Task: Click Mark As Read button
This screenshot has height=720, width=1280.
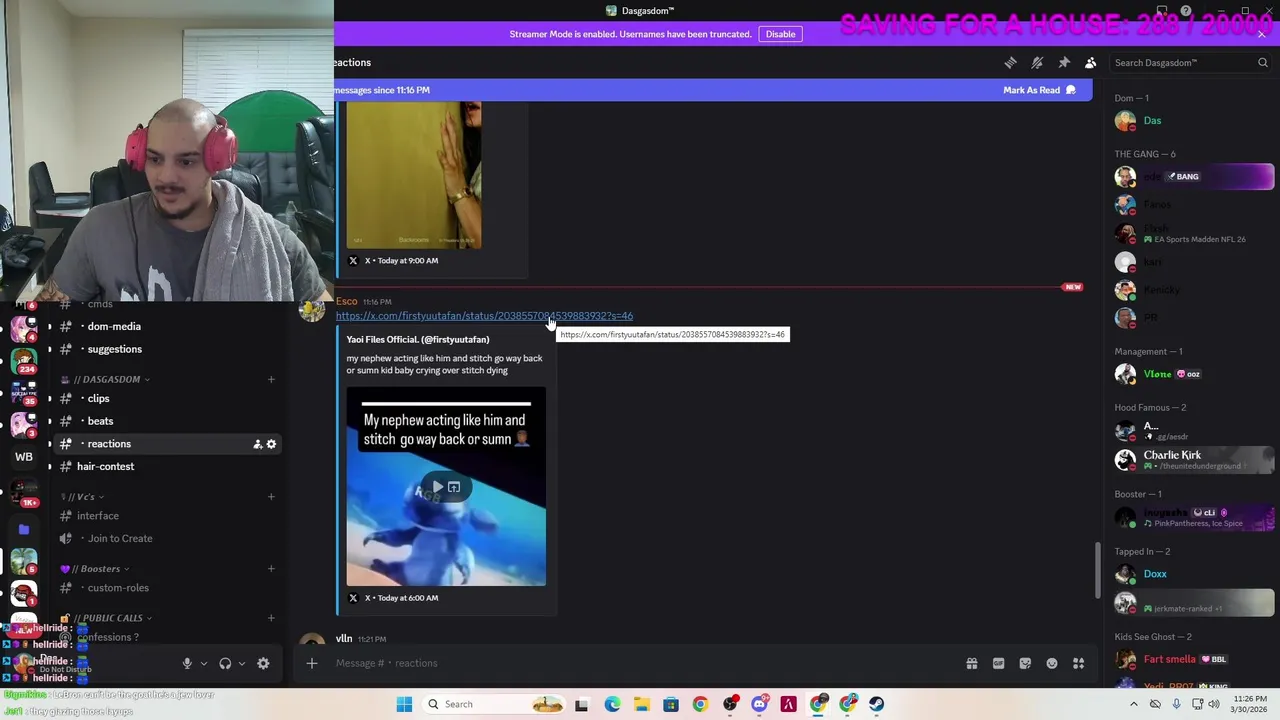Action: click(1039, 90)
